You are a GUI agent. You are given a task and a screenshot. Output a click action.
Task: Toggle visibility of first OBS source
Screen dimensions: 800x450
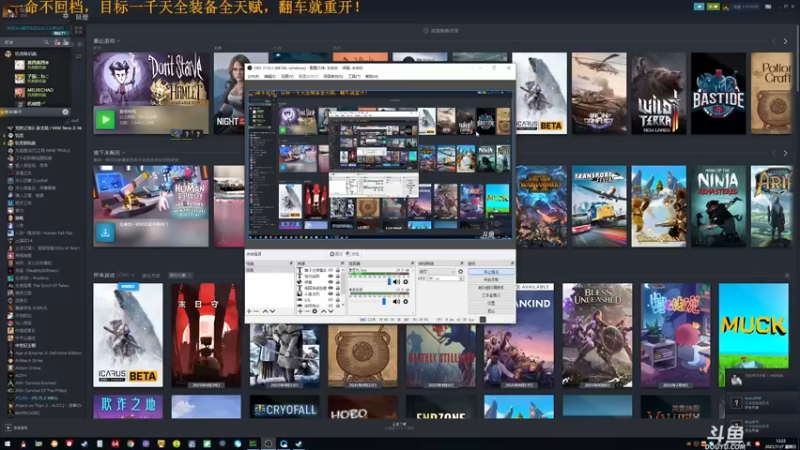(331, 270)
